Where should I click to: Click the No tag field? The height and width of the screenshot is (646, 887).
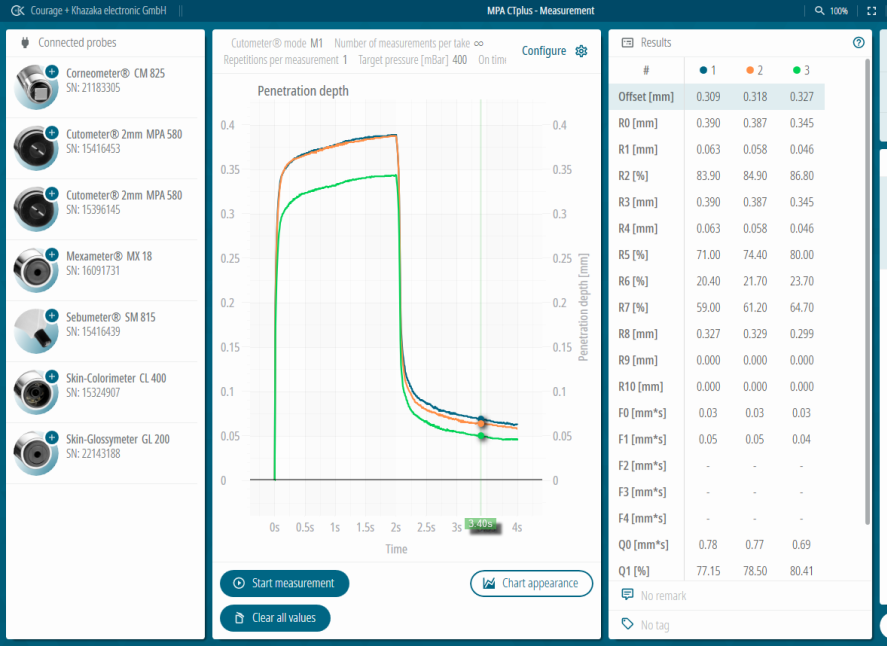[655, 625]
